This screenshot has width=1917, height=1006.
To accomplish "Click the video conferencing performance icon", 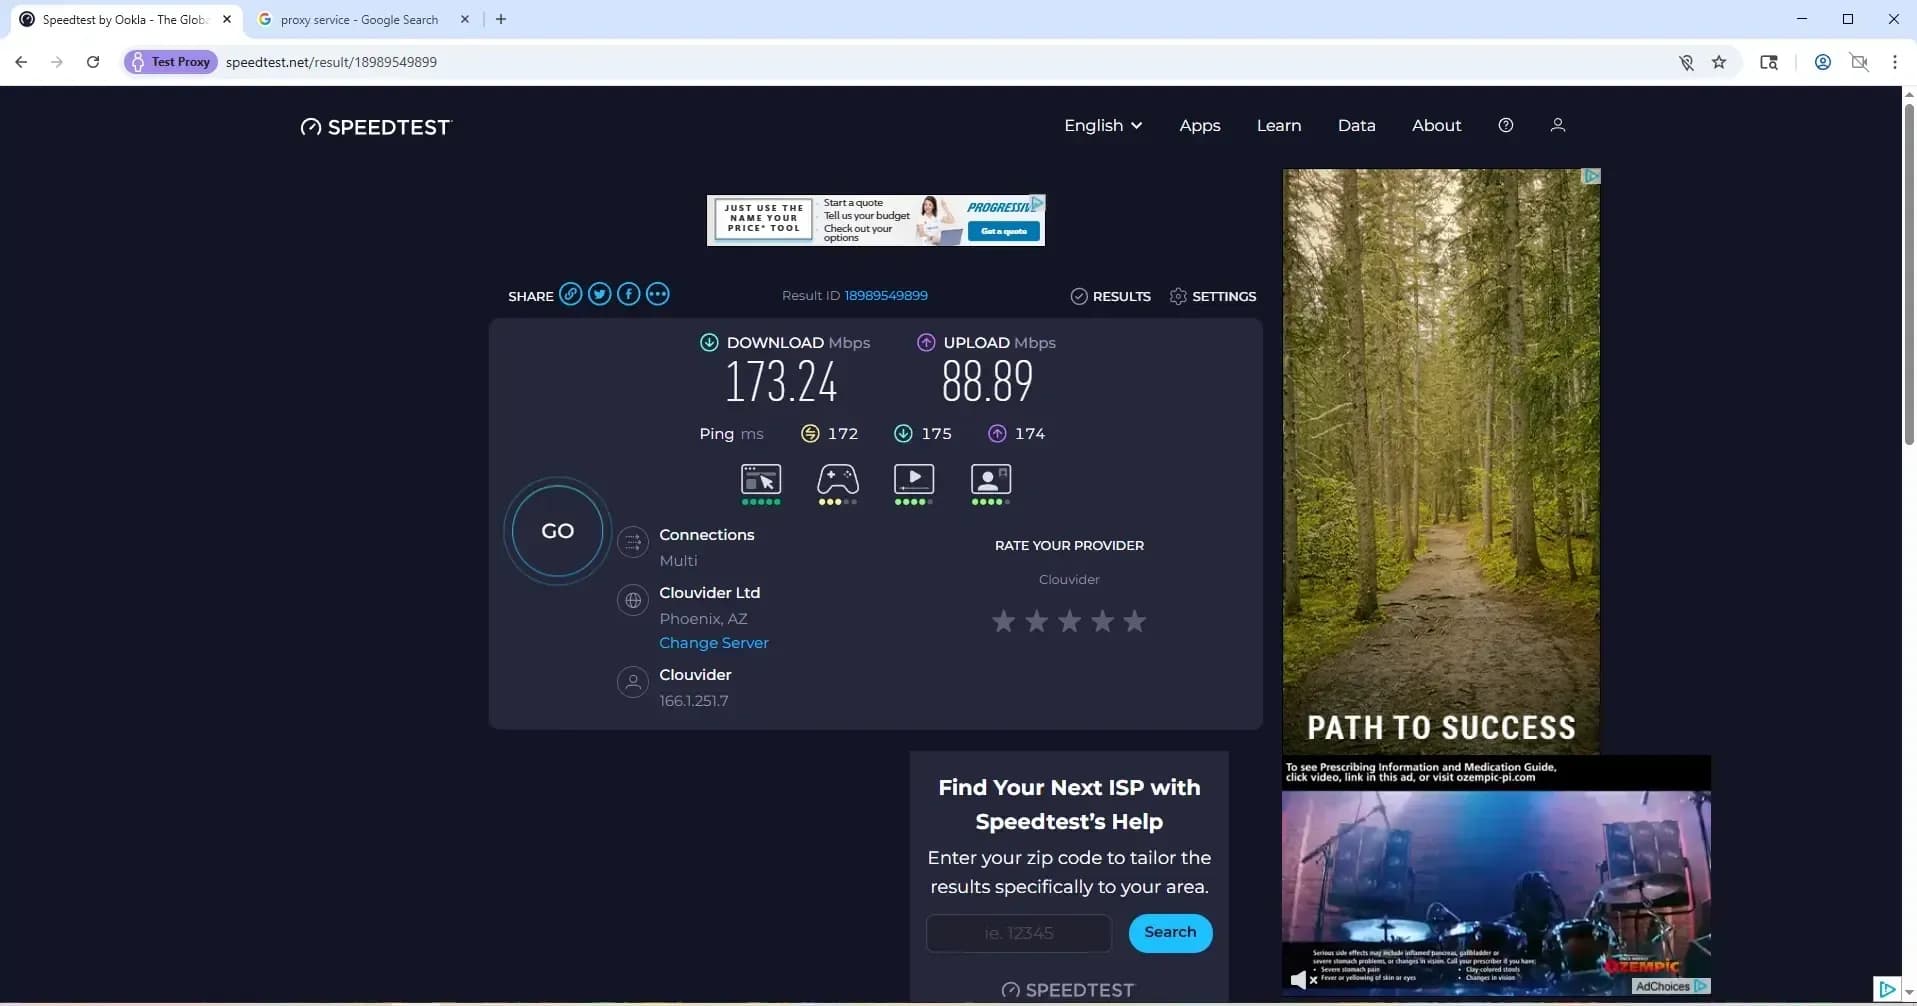I will [x=990, y=480].
